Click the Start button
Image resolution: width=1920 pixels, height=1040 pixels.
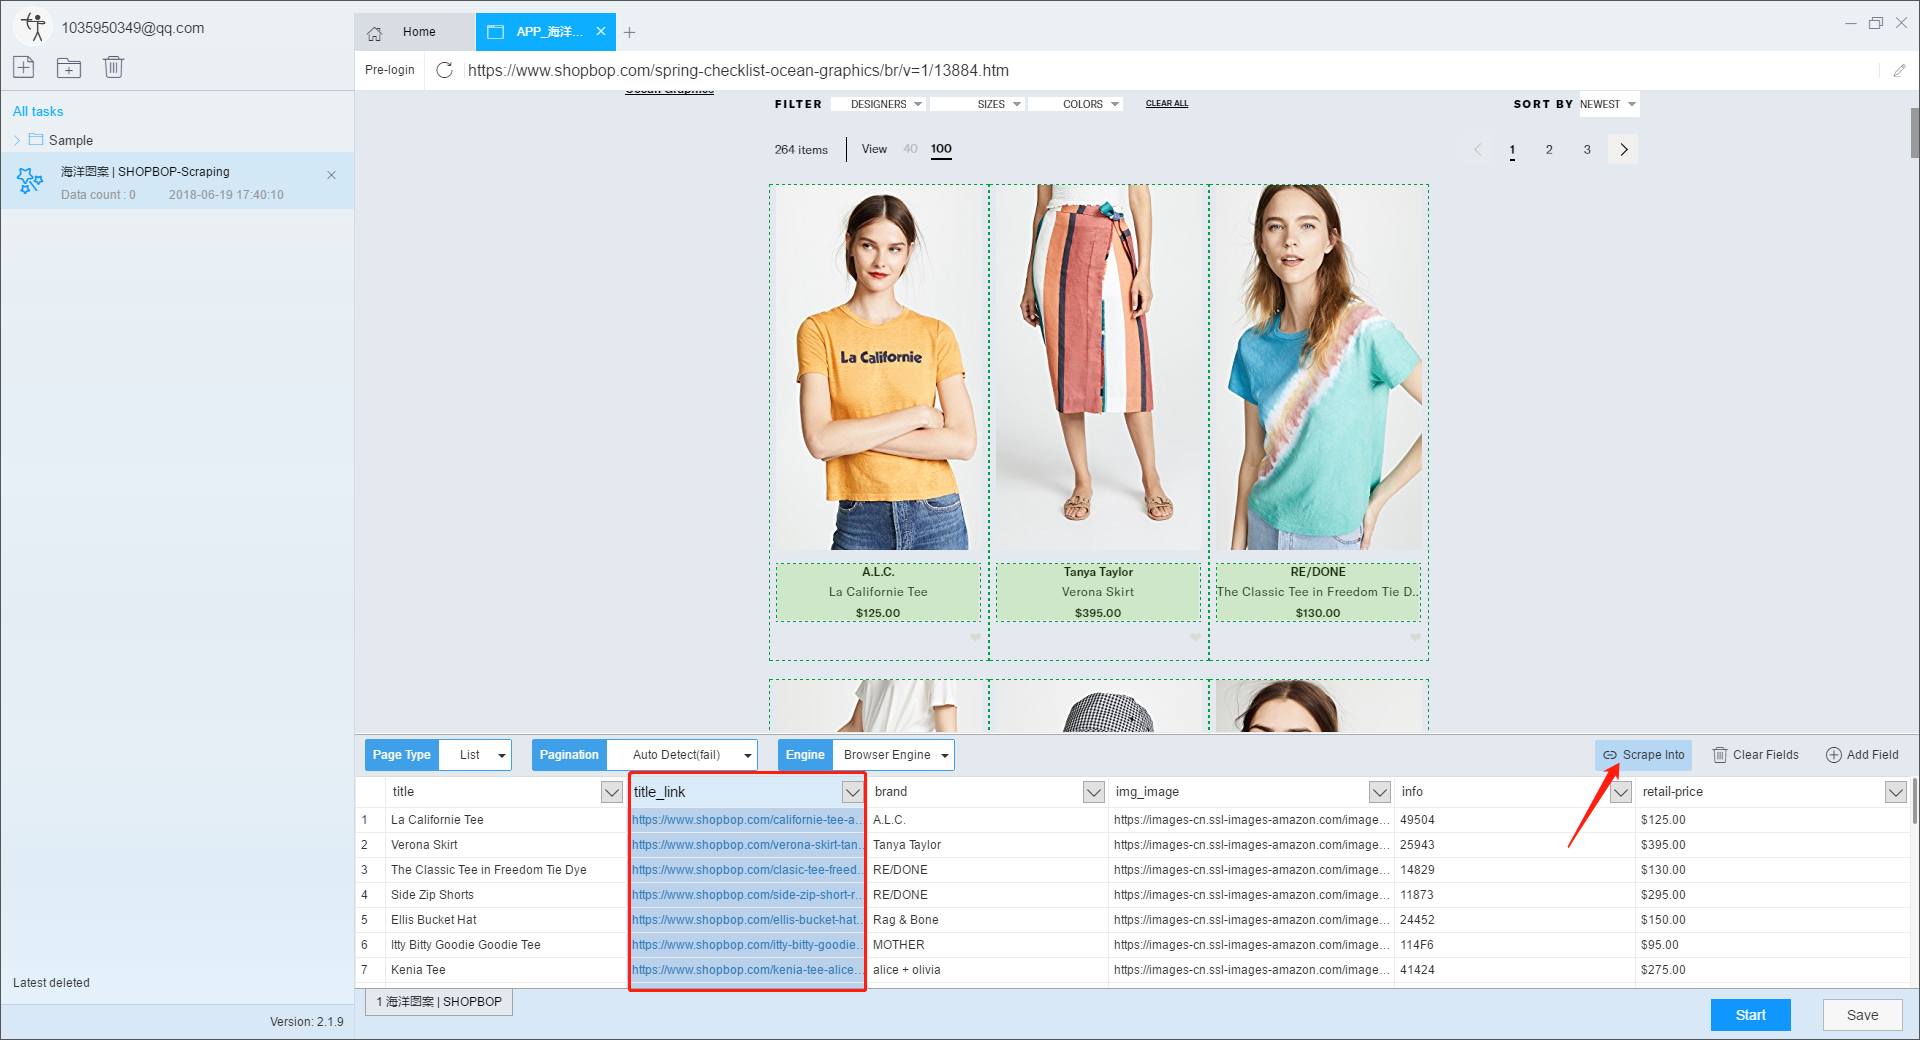coord(1750,1015)
